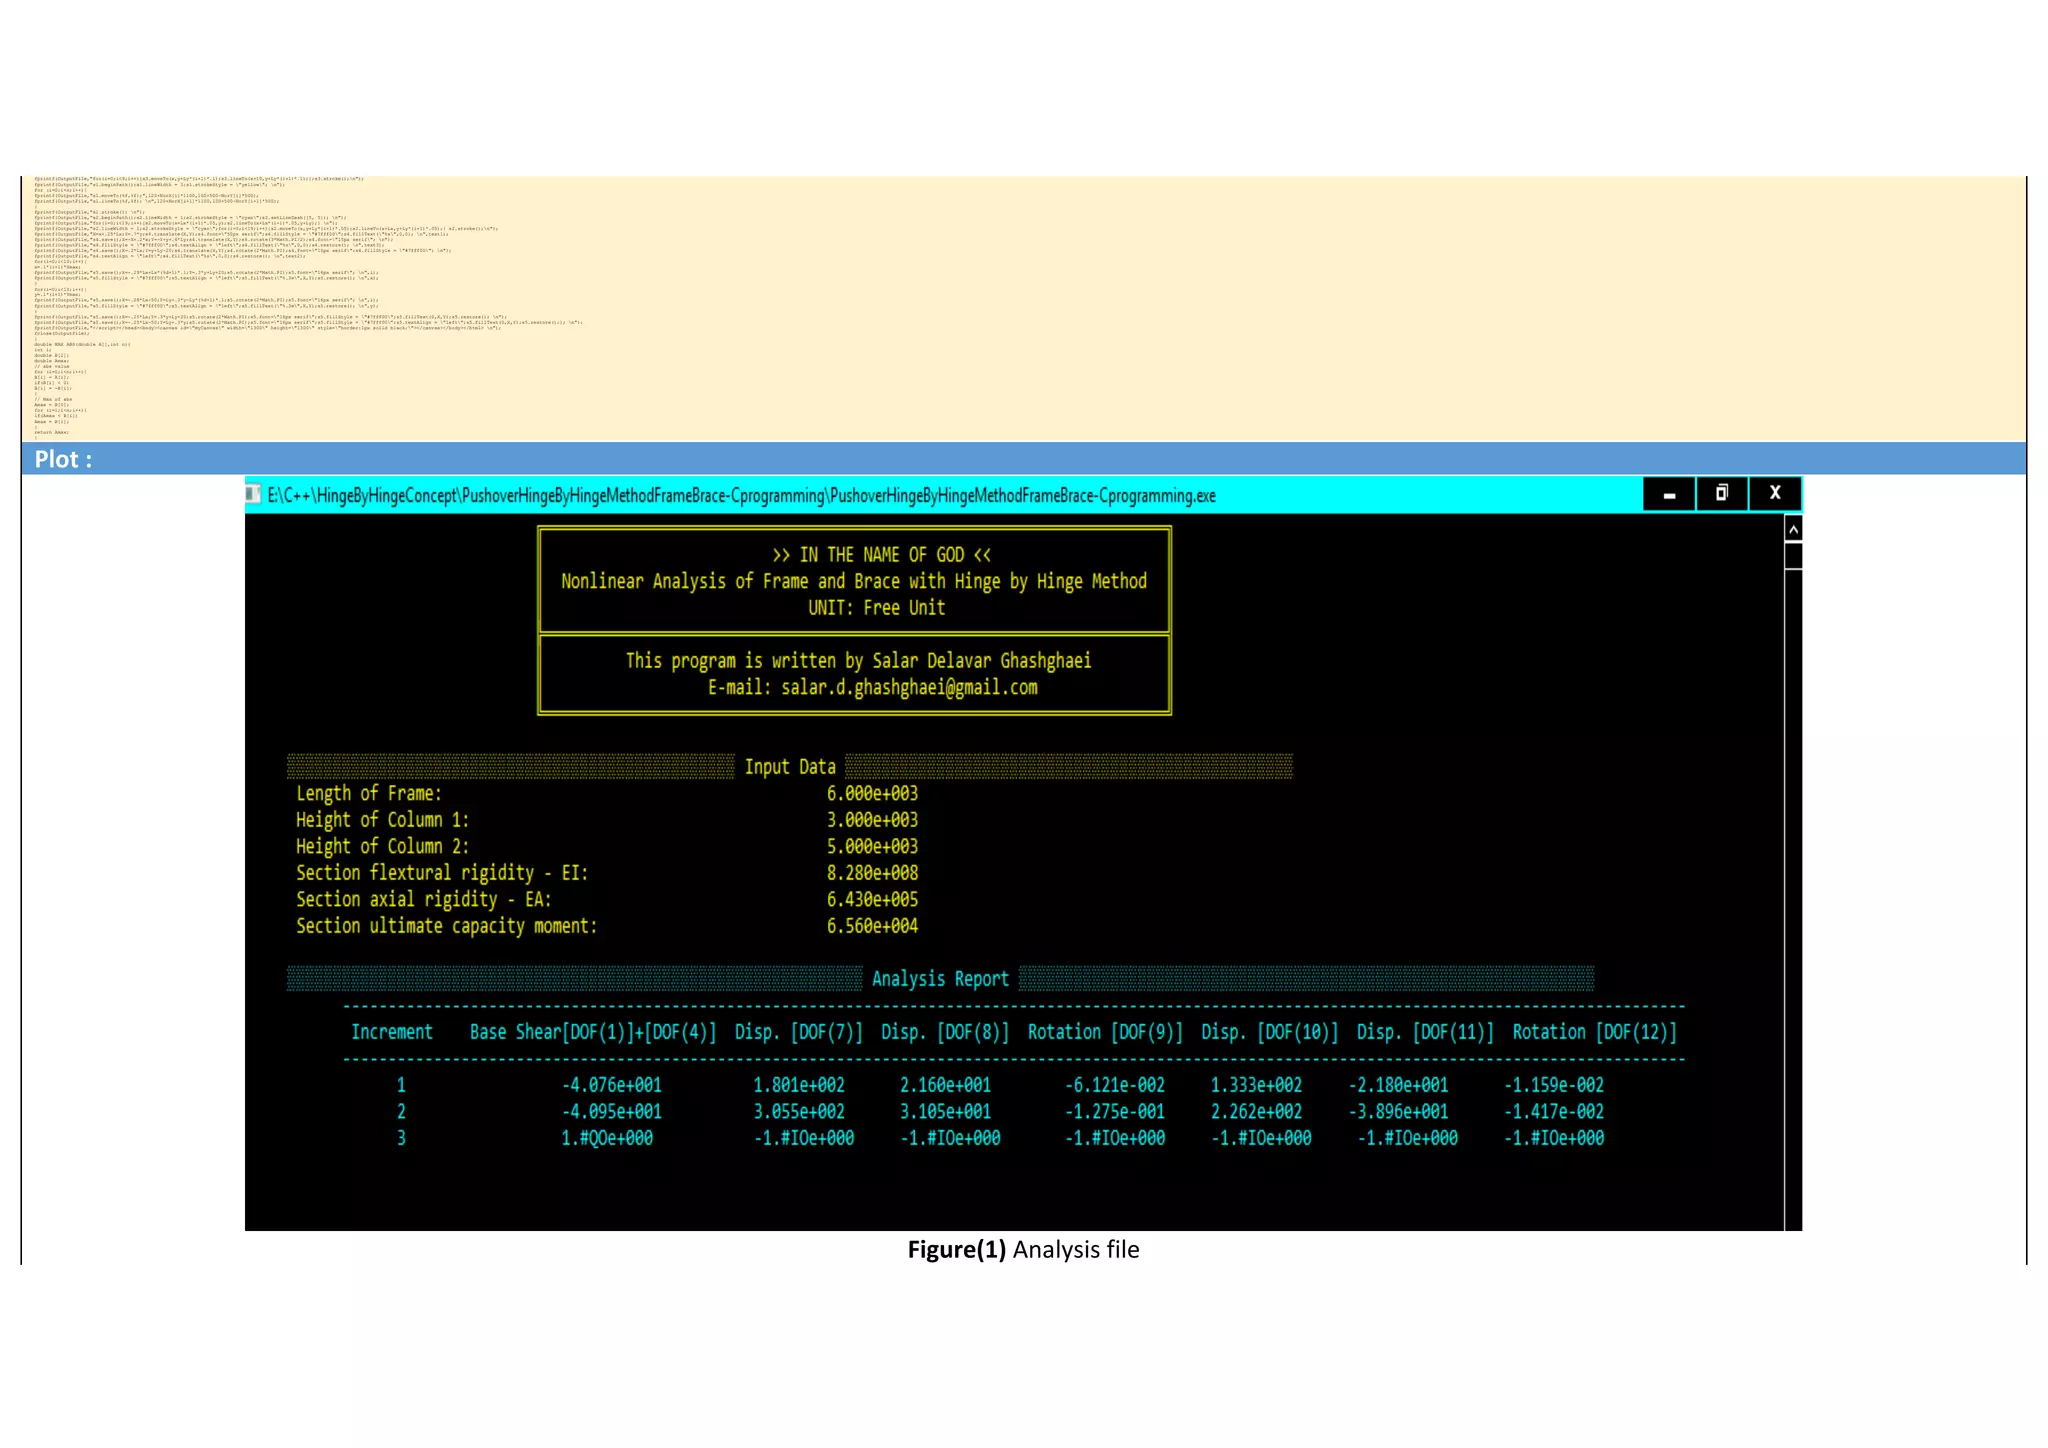Click the 'Disp. [DOF(8)]' column header
This screenshot has height=1448, width=2048.
(945, 1032)
